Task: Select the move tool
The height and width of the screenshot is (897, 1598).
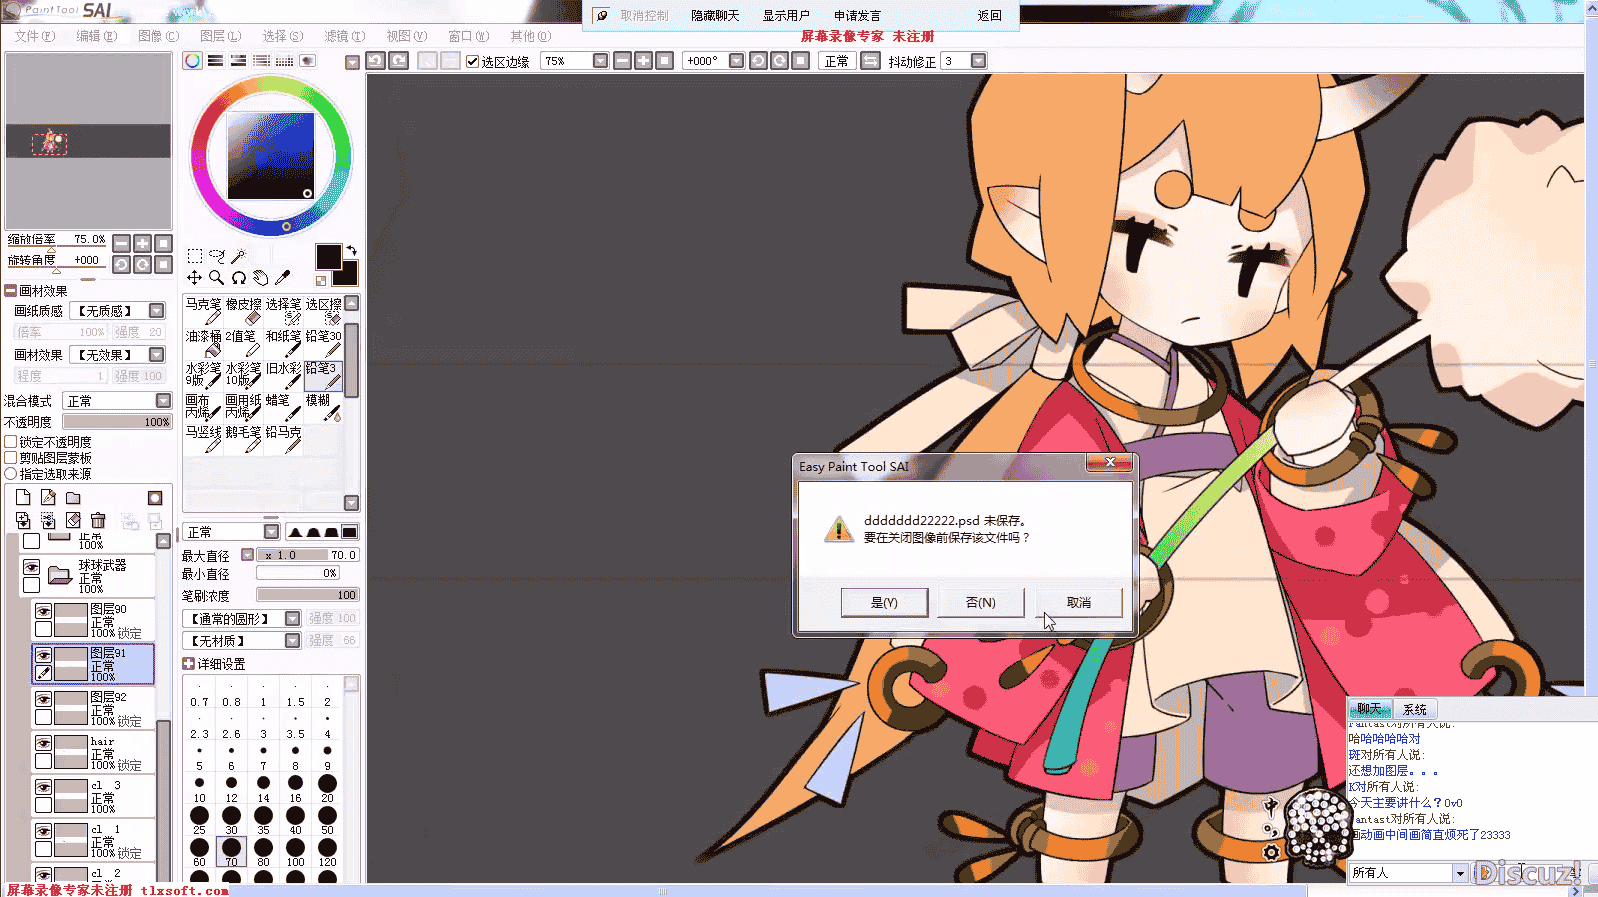Action: click(195, 277)
